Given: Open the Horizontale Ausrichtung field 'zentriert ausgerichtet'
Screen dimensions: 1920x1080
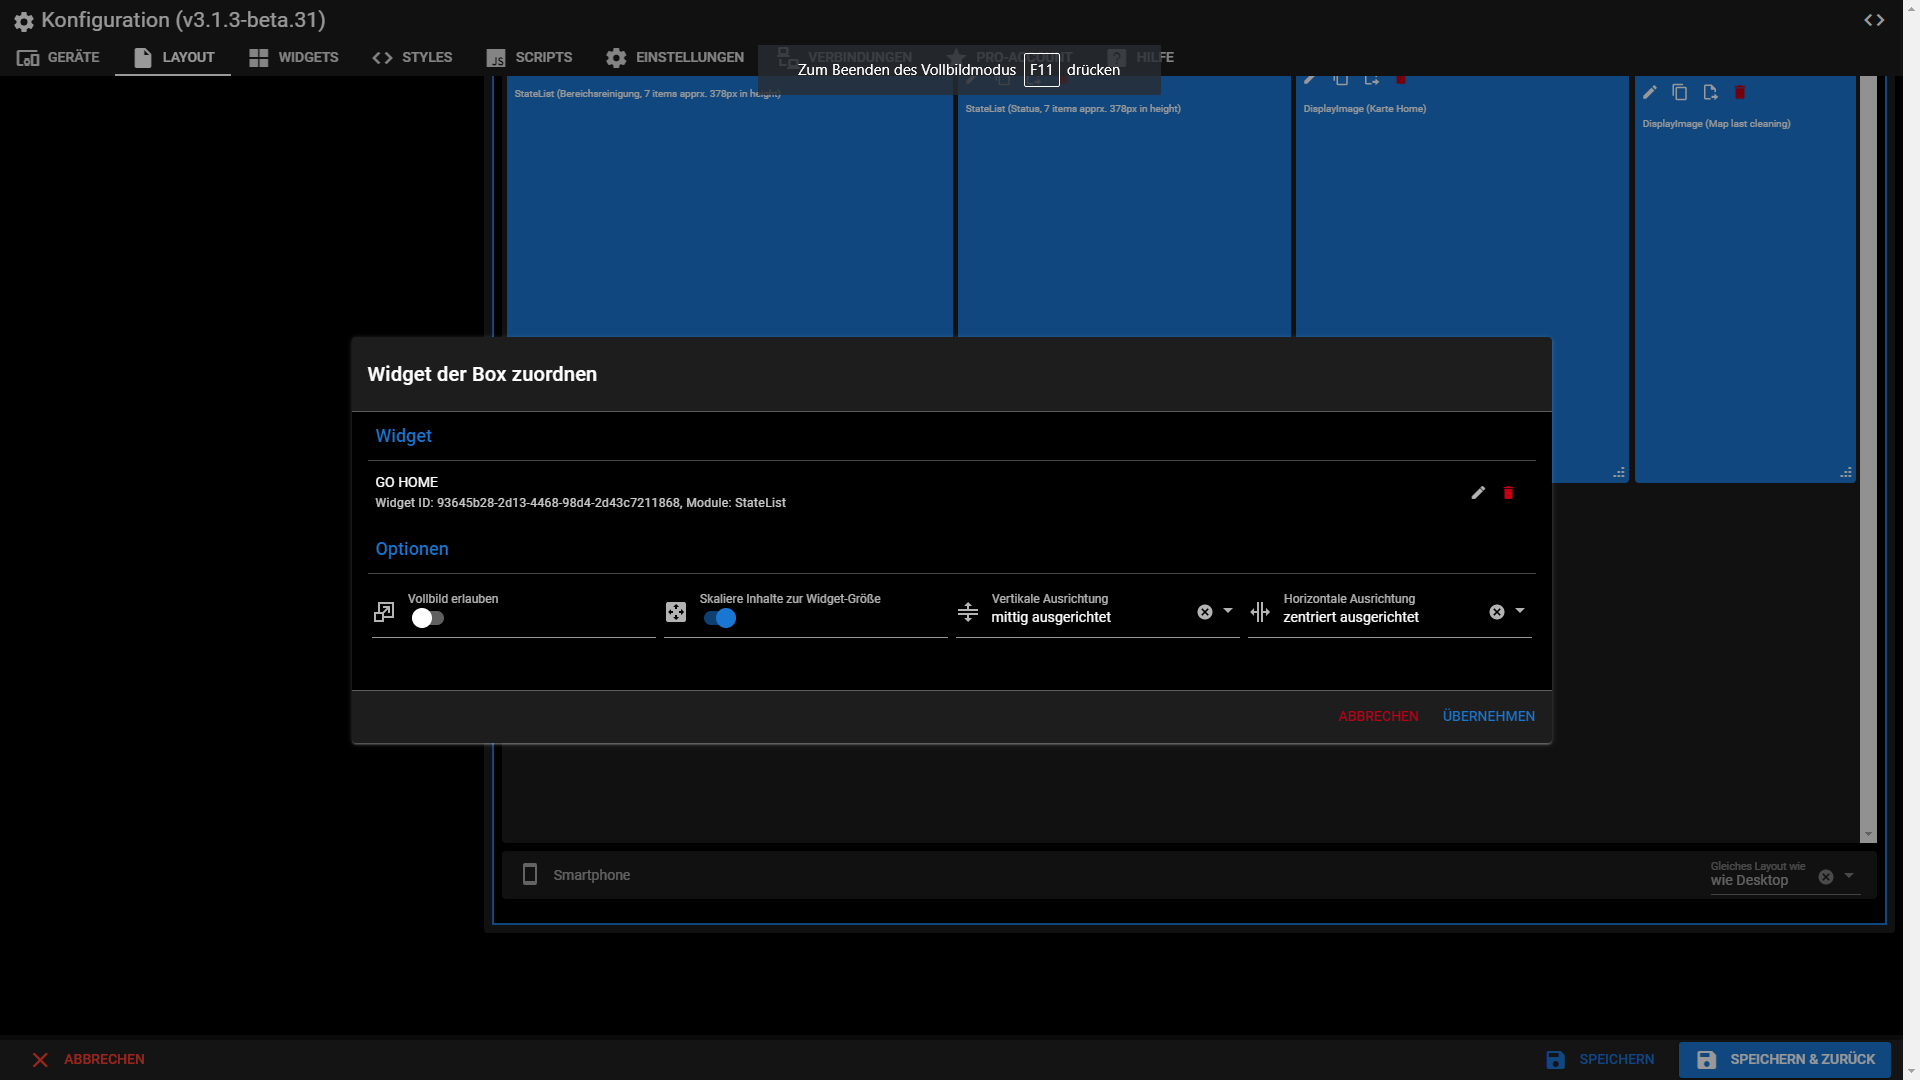Looking at the screenshot, I should tap(1389, 611).
